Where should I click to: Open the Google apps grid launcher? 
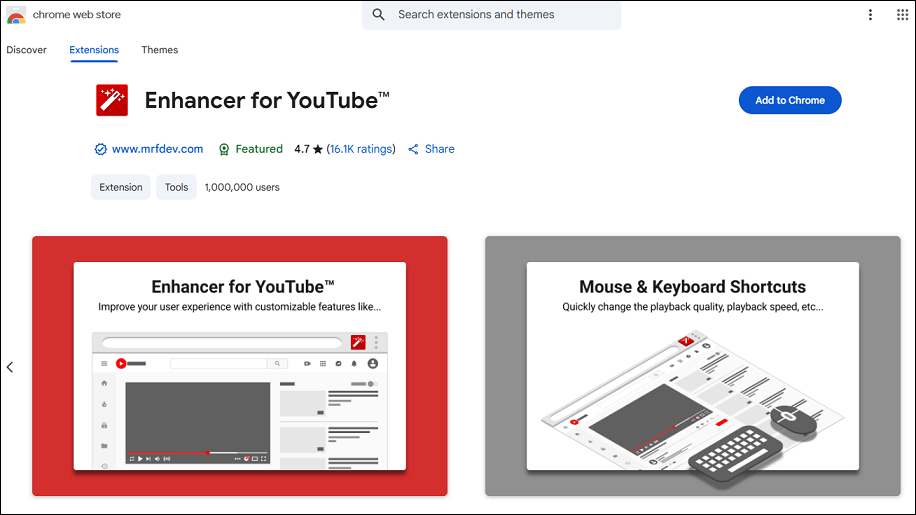(902, 15)
